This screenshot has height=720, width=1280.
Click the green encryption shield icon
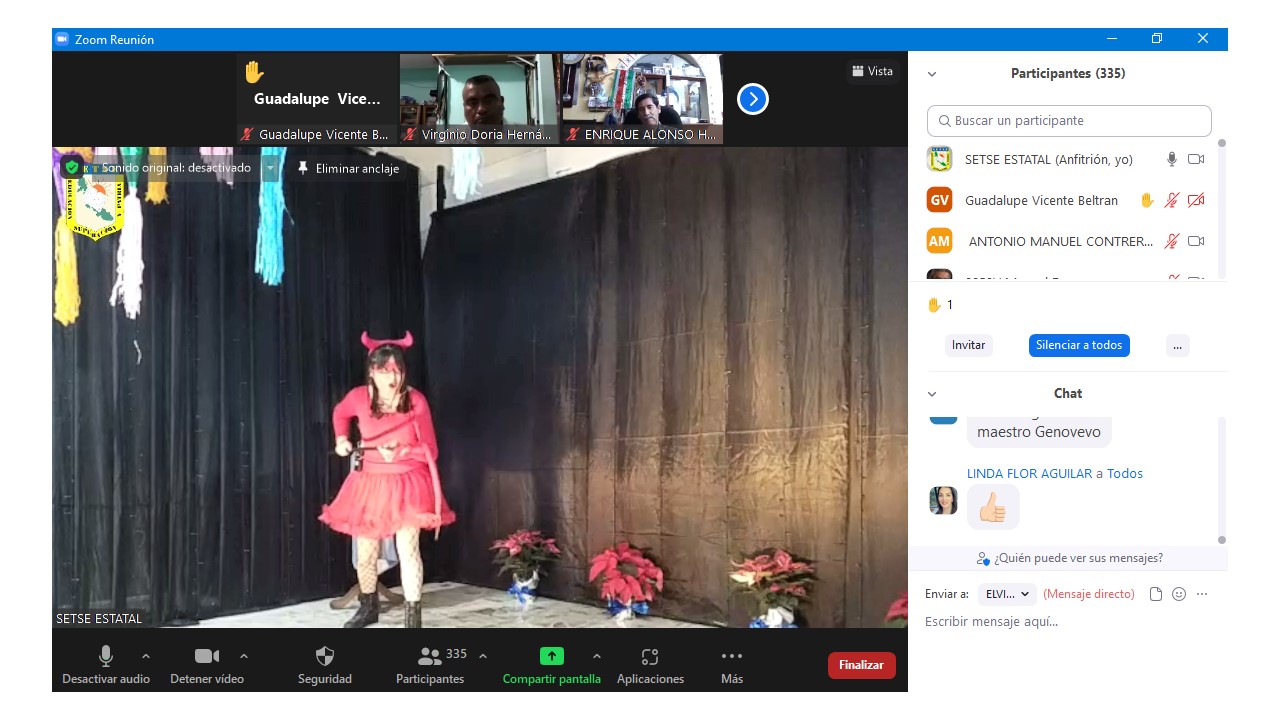[72, 168]
